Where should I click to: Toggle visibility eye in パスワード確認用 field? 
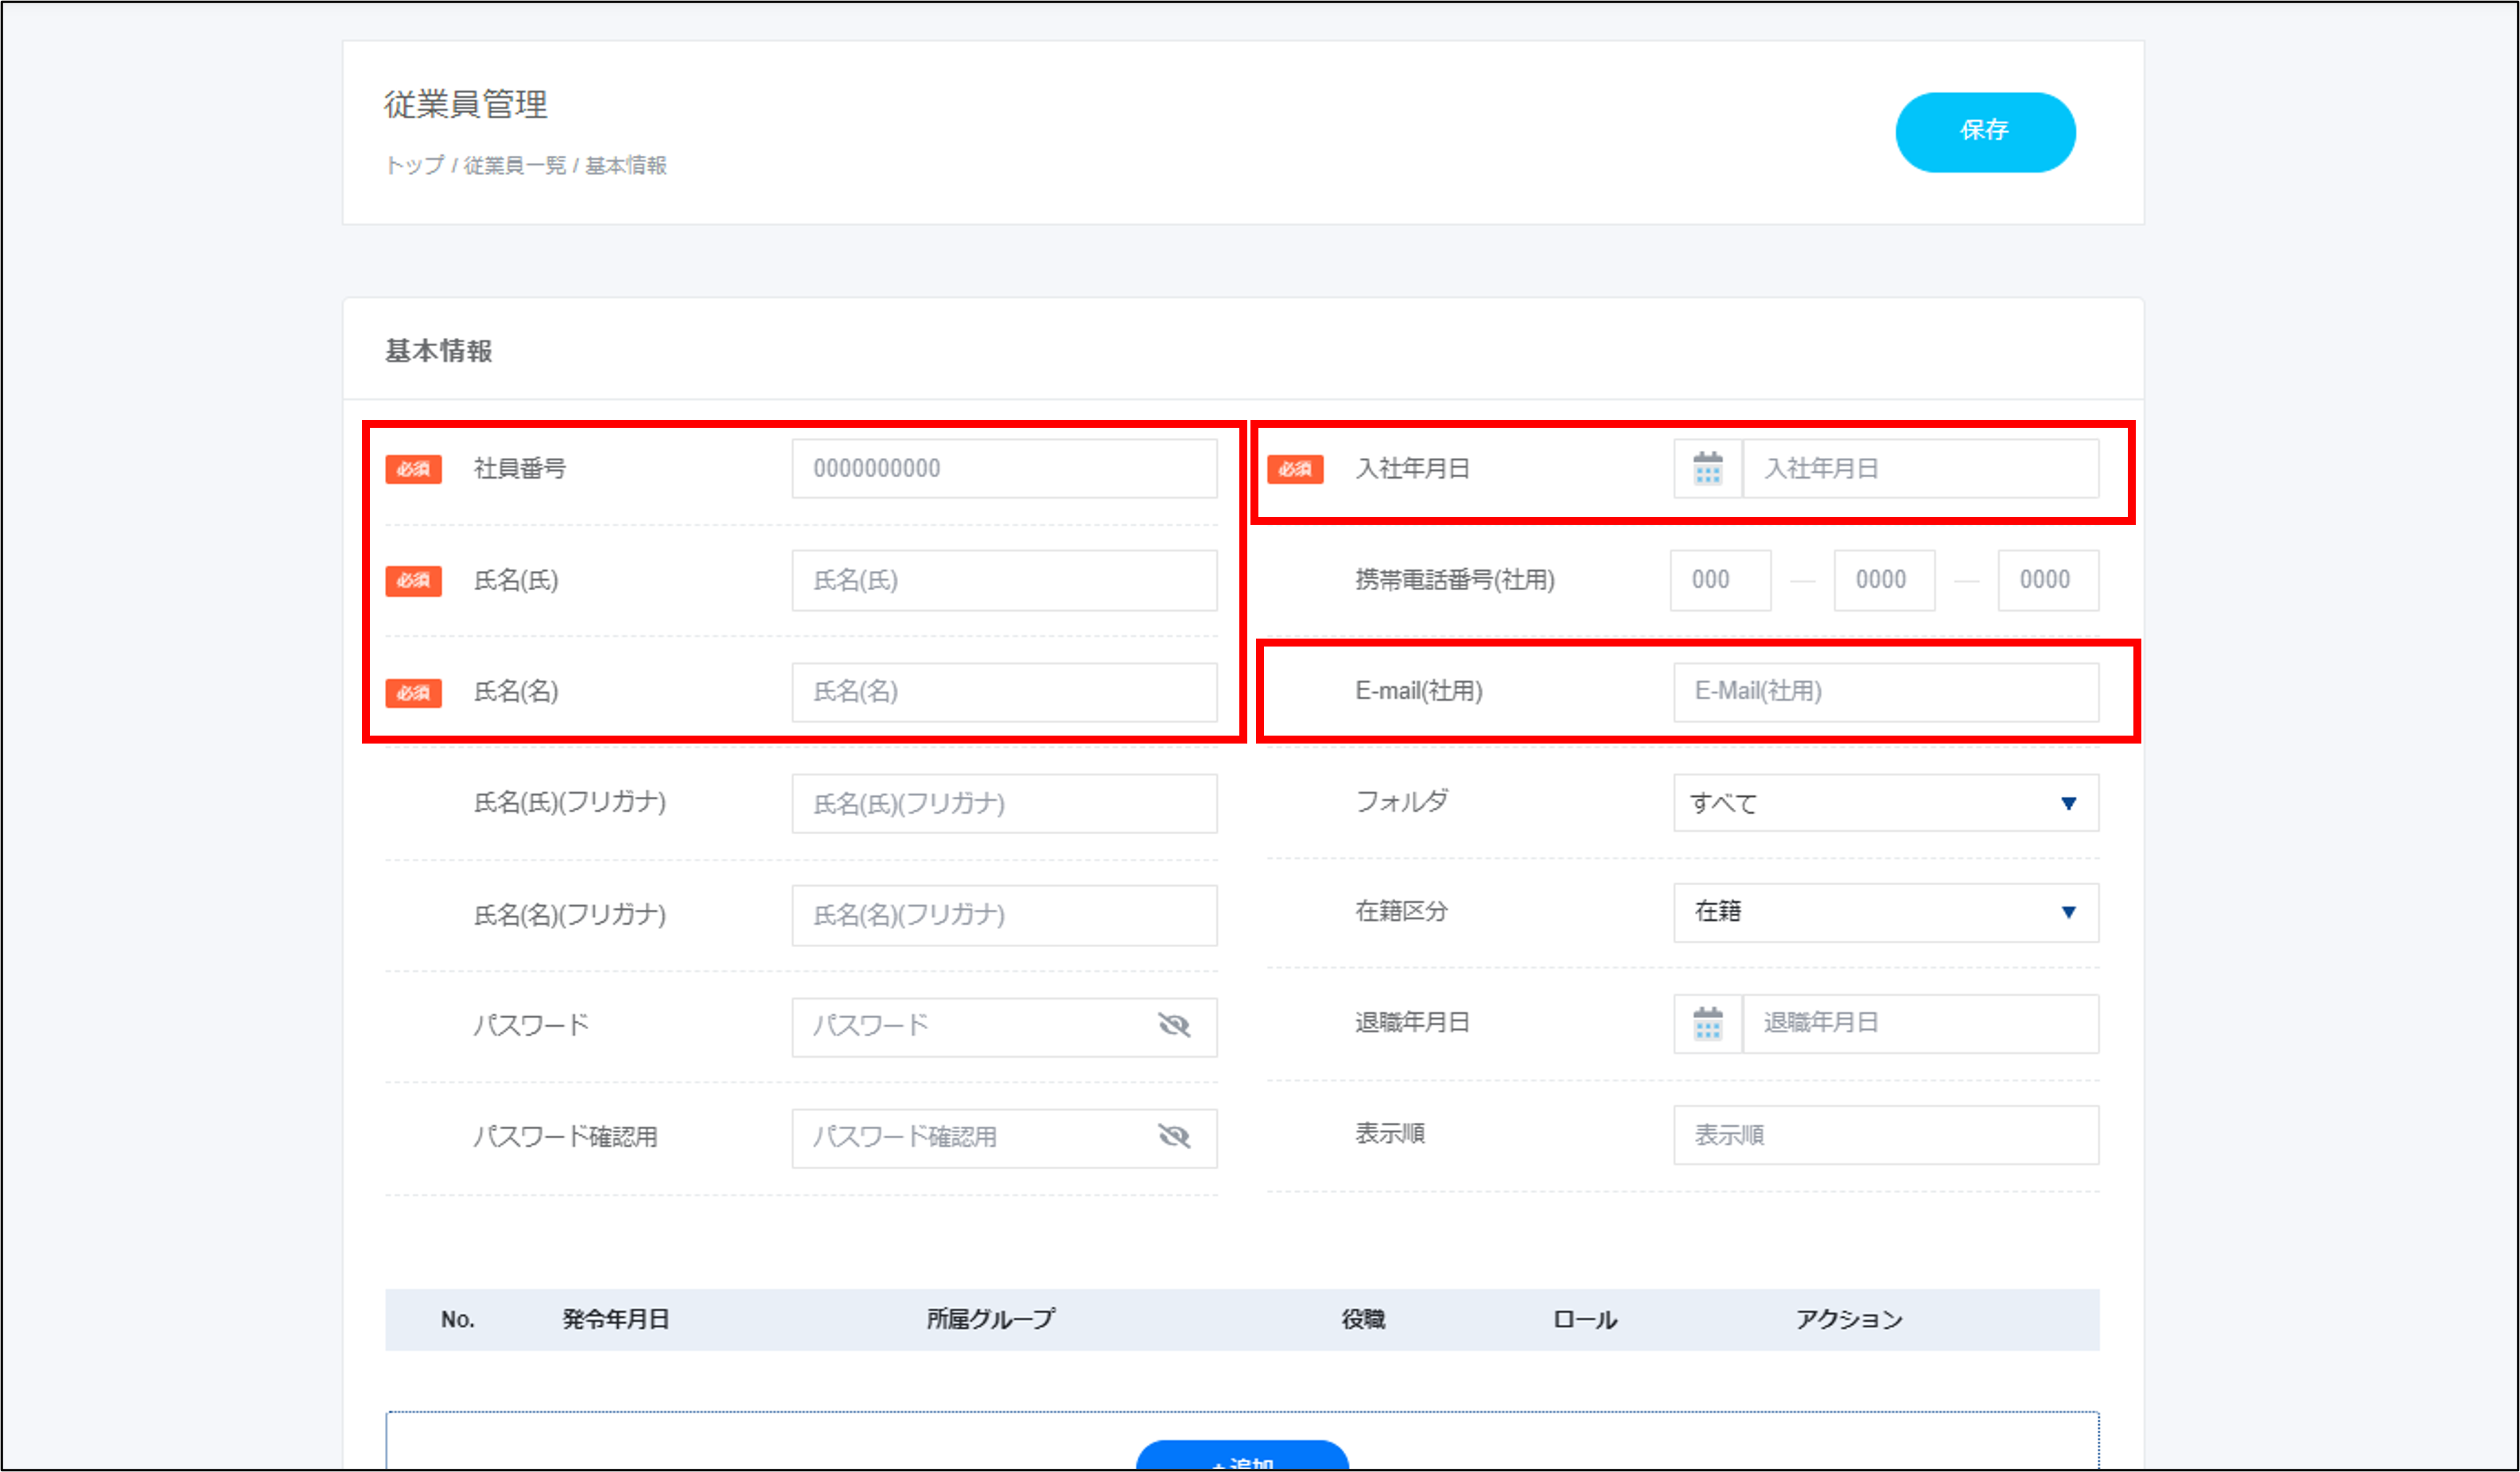pos(1174,1136)
